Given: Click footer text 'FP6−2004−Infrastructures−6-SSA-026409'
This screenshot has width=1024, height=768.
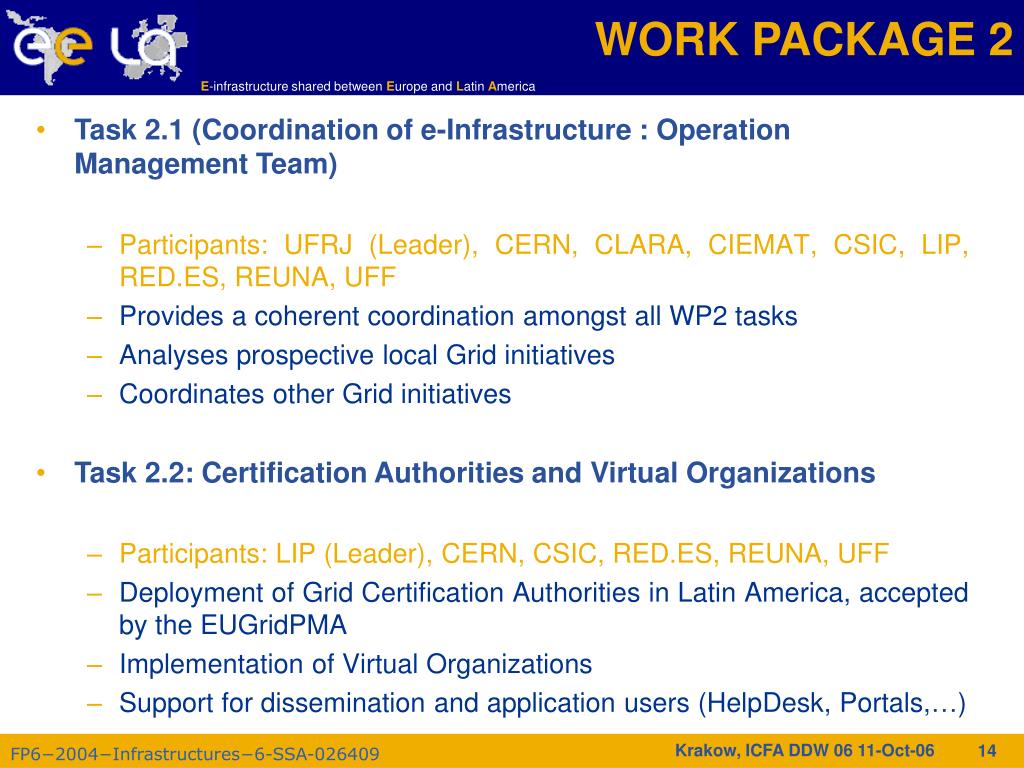Looking at the screenshot, I should 195,754.
